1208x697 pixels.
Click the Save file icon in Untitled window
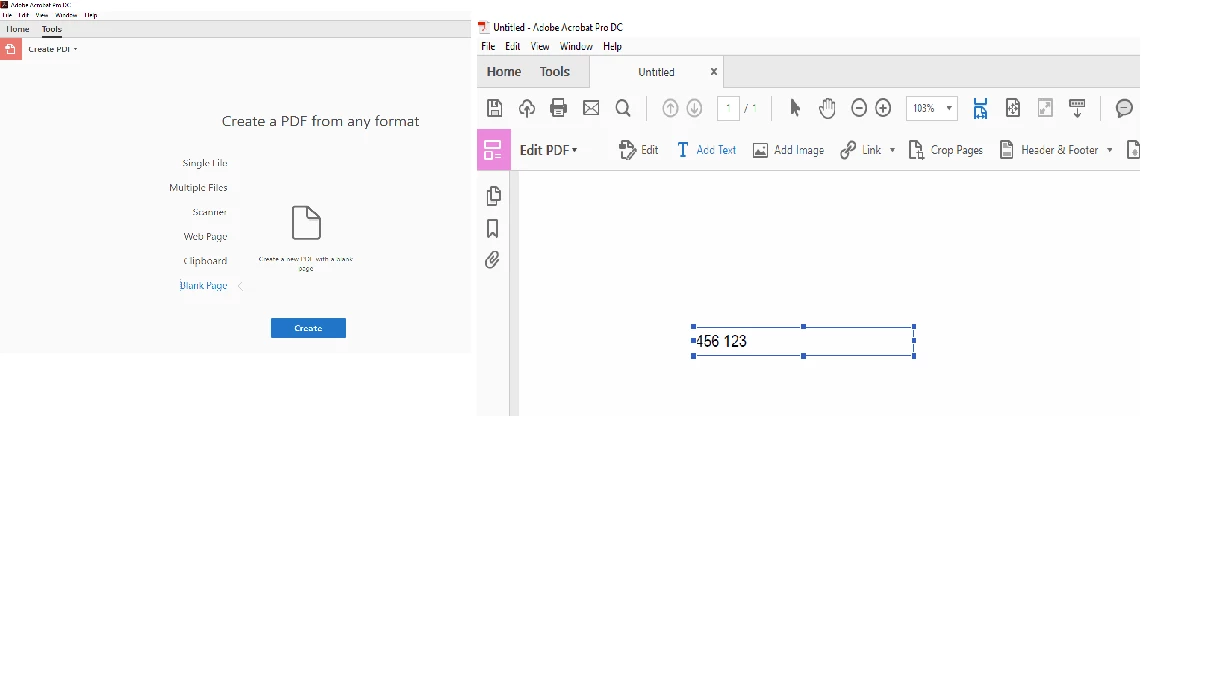[x=494, y=108]
